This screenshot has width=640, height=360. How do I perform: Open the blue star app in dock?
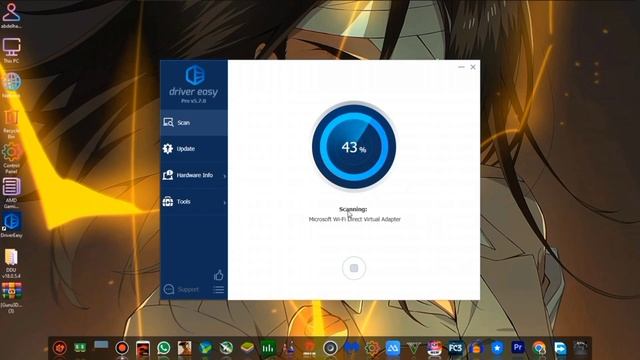497,348
